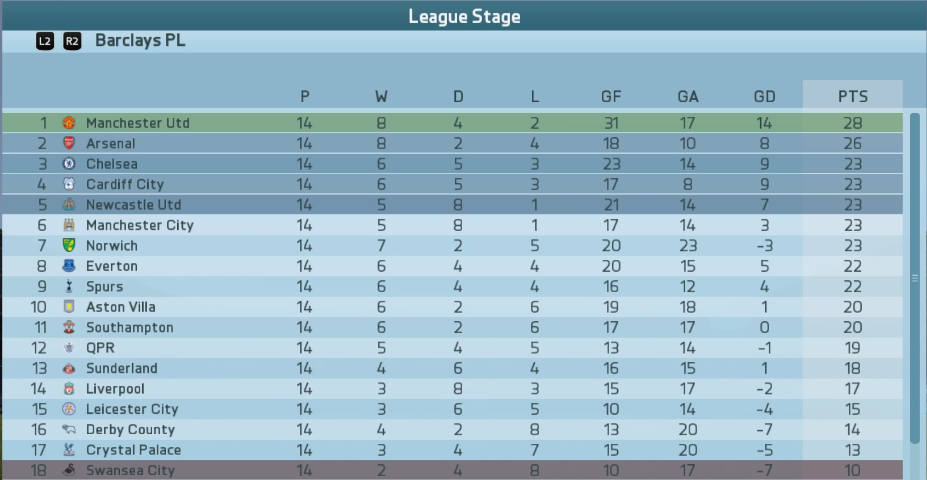Click the Norwich club crest icon
The width and height of the screenshot is (927, 480).
coord(69,245)
